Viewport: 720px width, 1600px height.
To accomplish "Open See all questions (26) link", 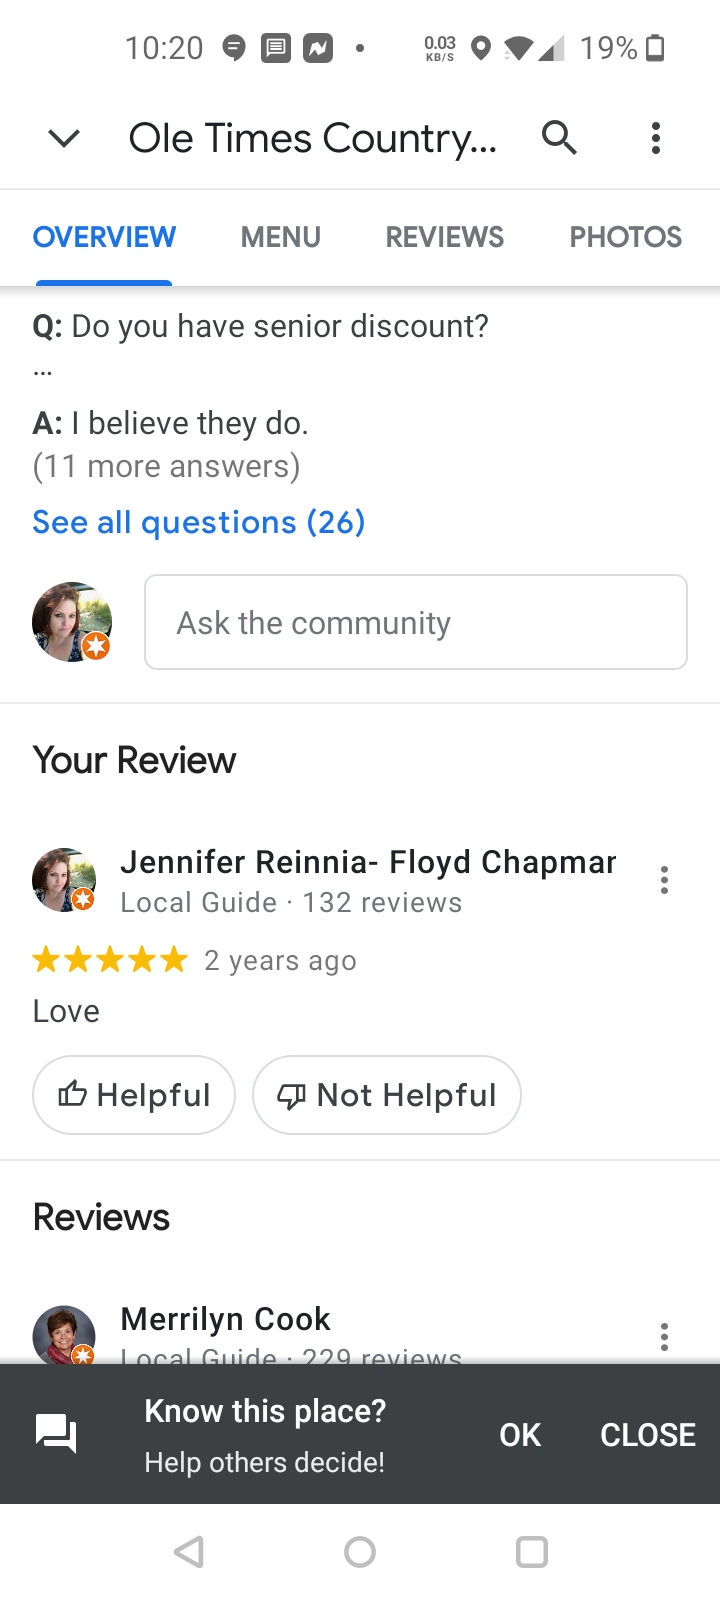I will 199,522.
